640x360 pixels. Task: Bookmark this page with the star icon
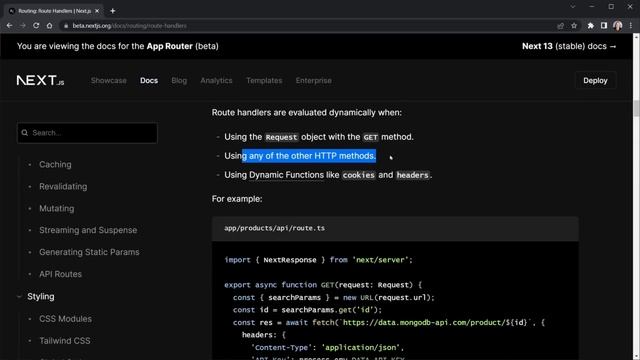[x=574, y=26]
